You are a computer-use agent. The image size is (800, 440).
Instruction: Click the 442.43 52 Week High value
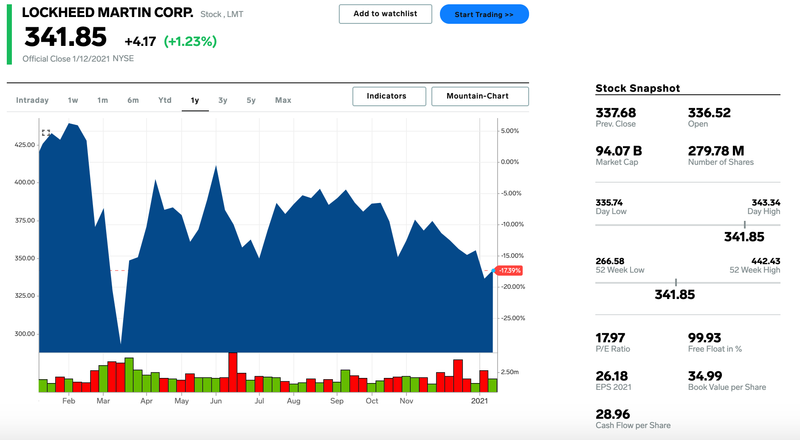coord(766,261)
